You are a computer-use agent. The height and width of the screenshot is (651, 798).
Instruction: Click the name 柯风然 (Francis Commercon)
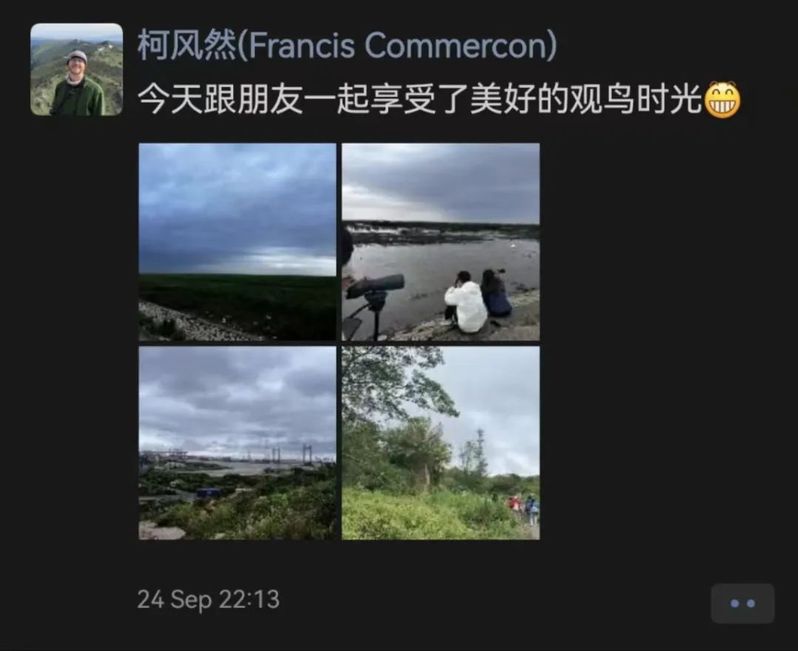coord(347,45)
